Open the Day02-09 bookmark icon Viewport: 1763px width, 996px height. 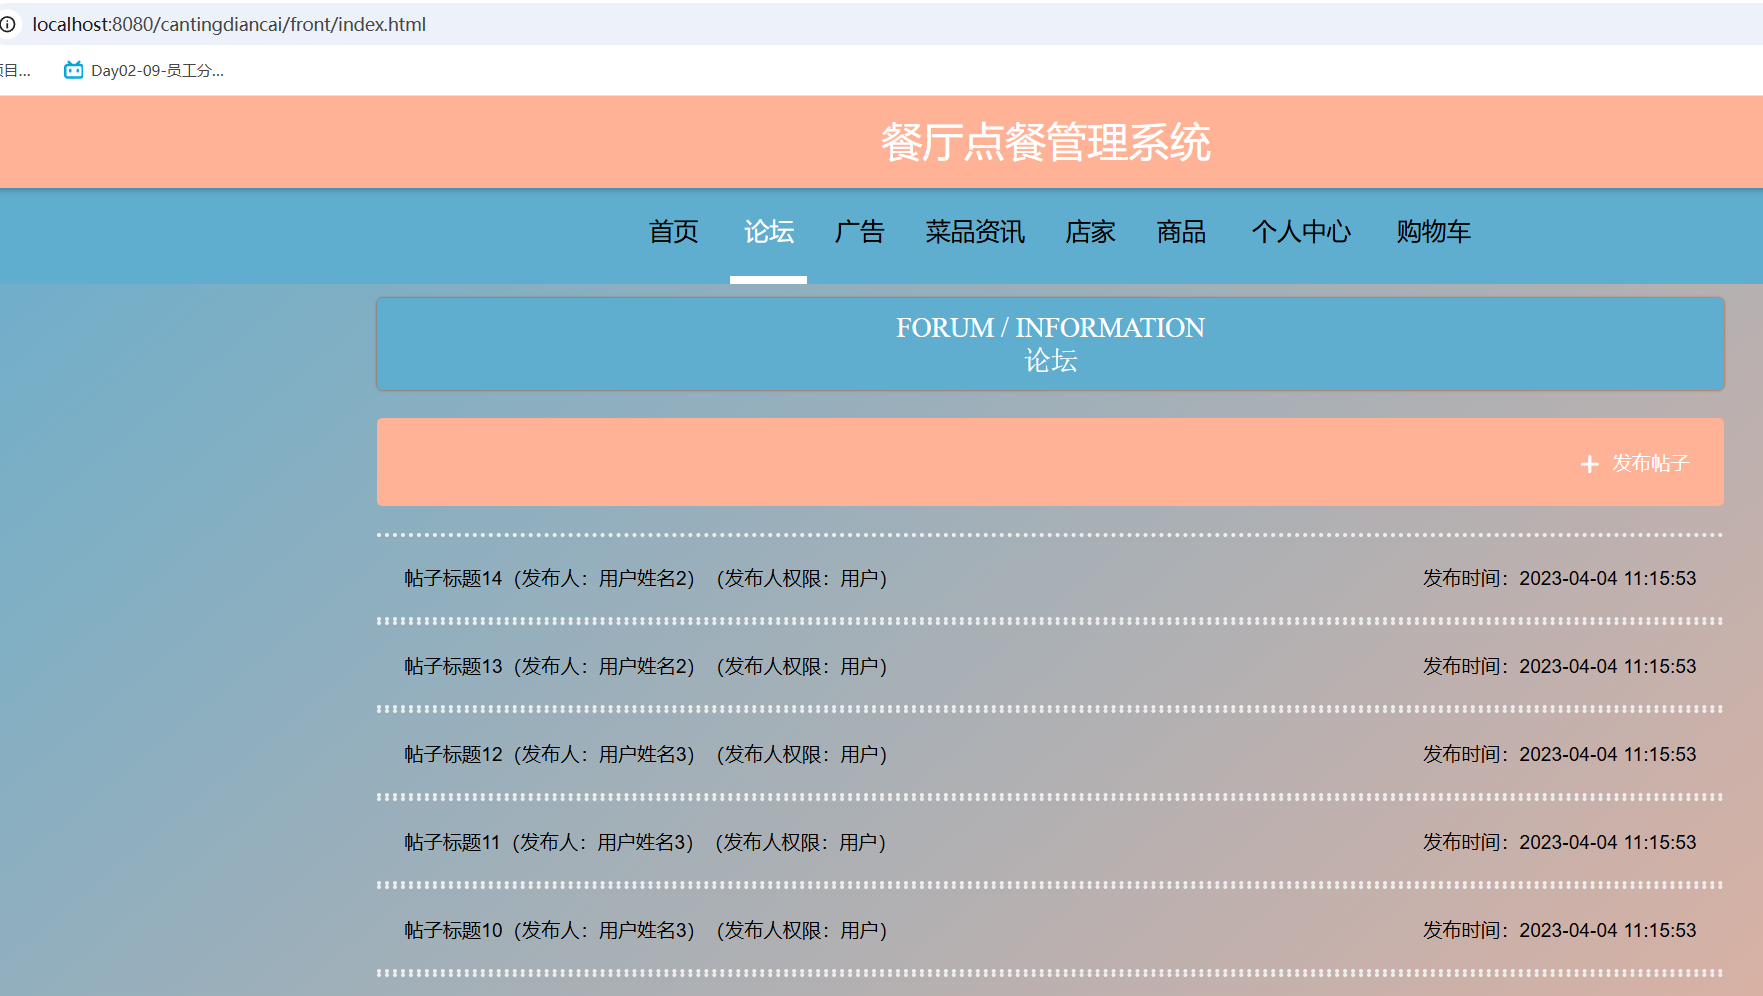pyautogui.click(x=73, y=70)
